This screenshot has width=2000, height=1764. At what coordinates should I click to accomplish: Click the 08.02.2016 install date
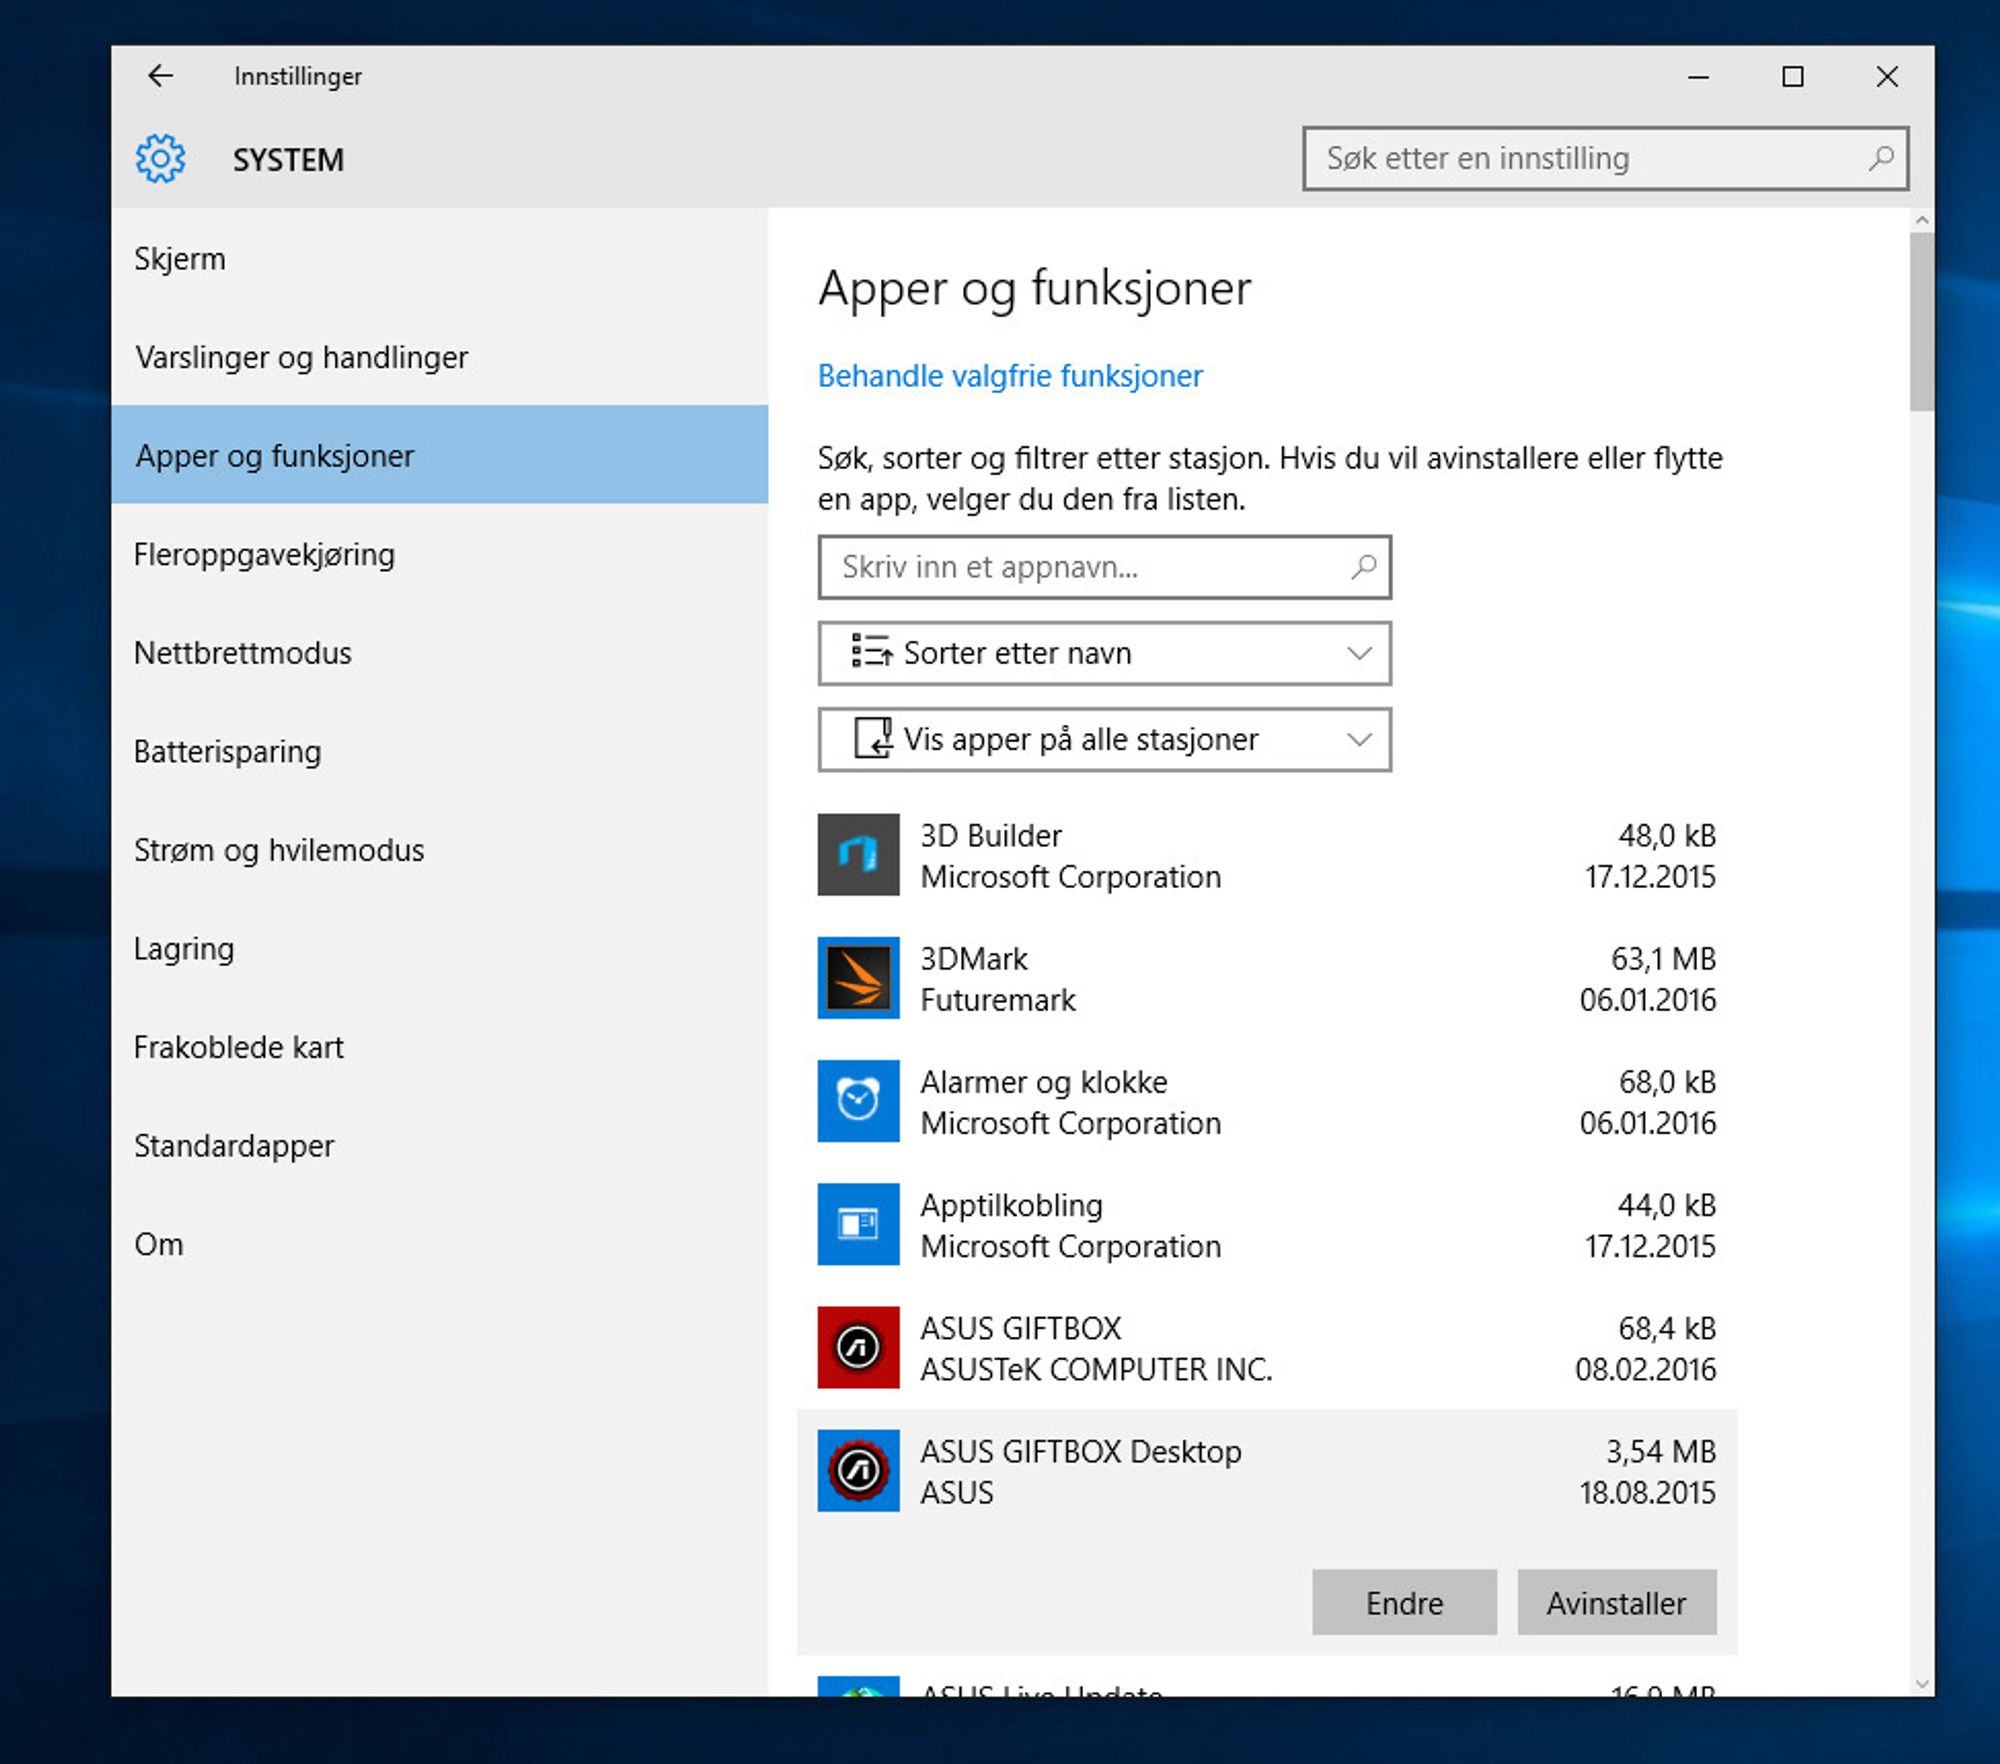pyautogui.click(x=1646, y=1369)
